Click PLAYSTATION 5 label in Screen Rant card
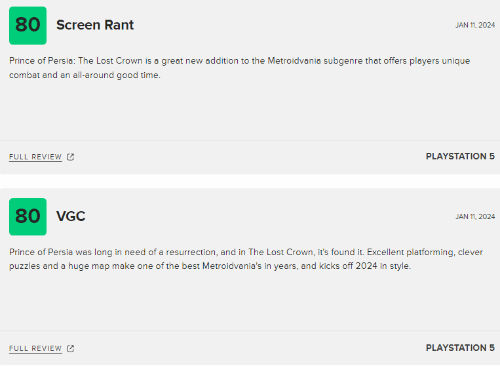Image resolution: width=500 pixels, height=366 pixels. (460, 156)
